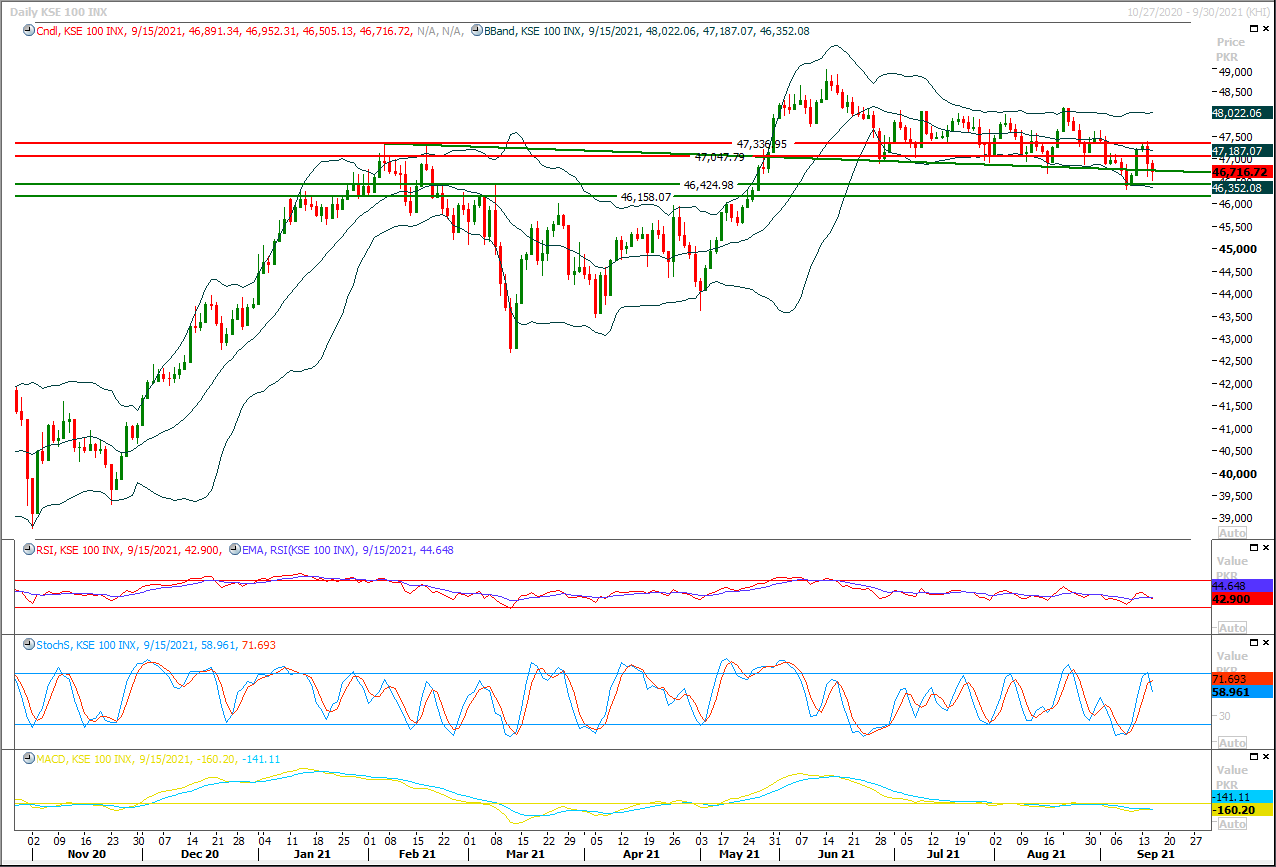Click the 48,022.06 upper band price tag
The image size is (1276, 867).
click(1242, 113)
